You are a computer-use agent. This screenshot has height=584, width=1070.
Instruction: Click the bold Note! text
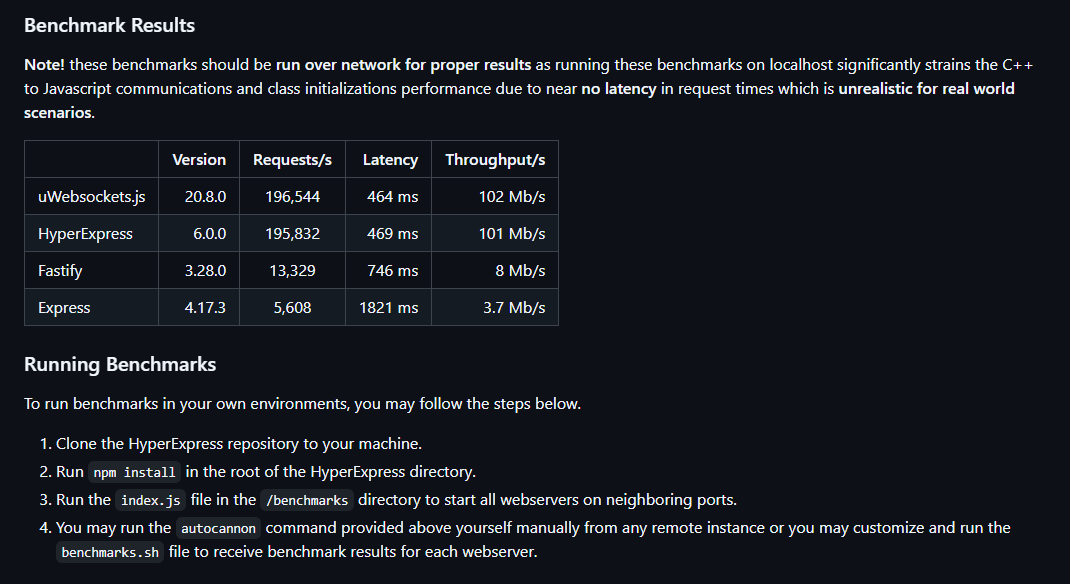(44, 65)
